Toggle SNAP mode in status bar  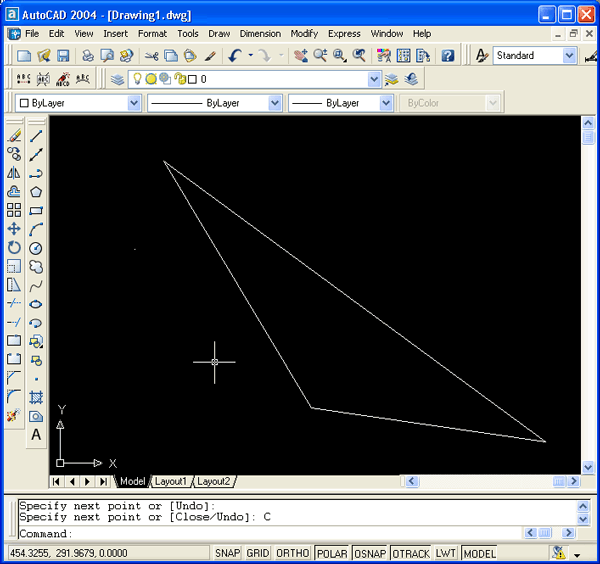pyautogui.click(x=228, y=553)
